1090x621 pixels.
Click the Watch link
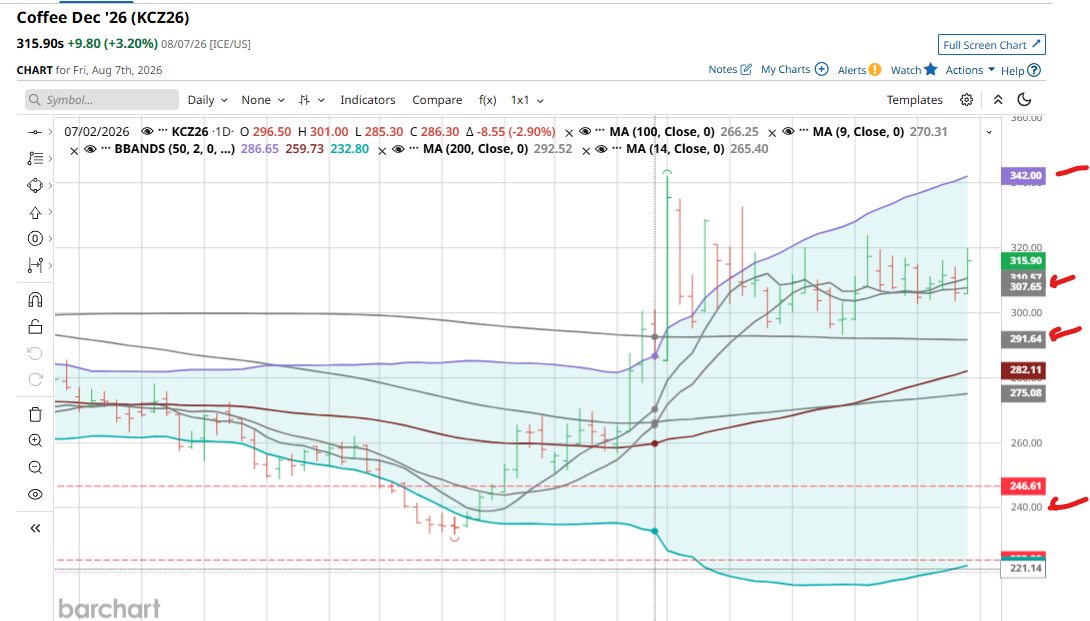pos(906,70)
